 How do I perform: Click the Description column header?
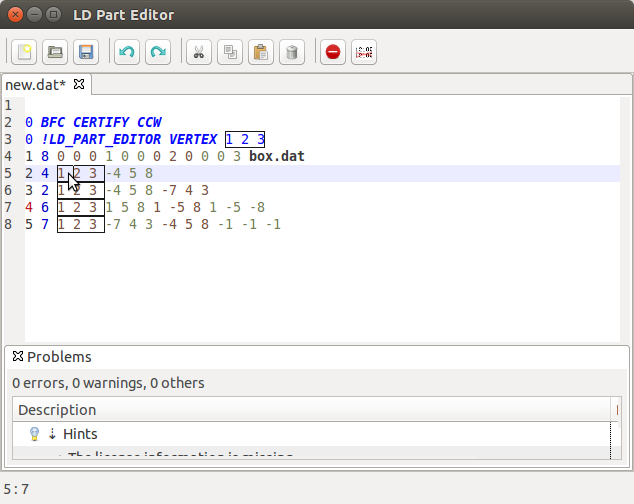[x=57, y=410]
